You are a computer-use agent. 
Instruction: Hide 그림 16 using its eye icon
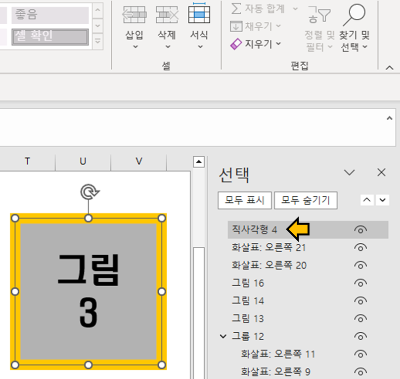point(361,283)
